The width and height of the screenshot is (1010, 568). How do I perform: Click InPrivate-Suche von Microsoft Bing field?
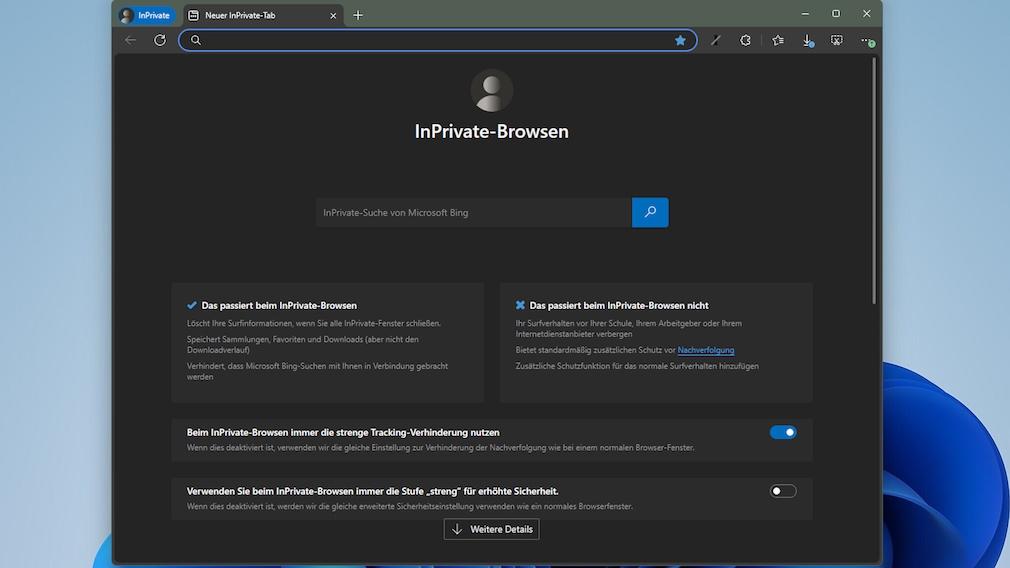(x=473, y=213)
